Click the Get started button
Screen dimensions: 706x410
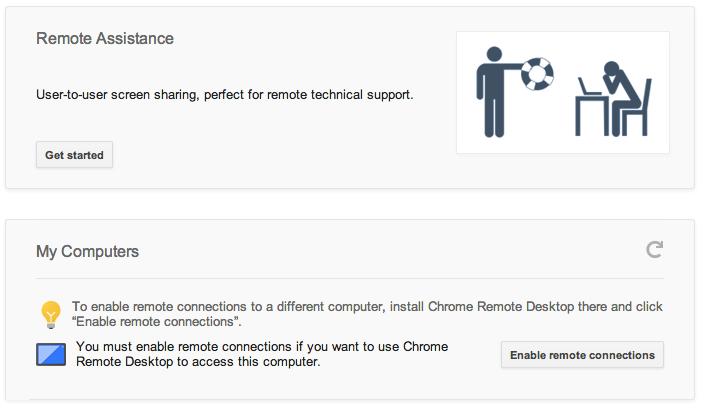point(74,155)
